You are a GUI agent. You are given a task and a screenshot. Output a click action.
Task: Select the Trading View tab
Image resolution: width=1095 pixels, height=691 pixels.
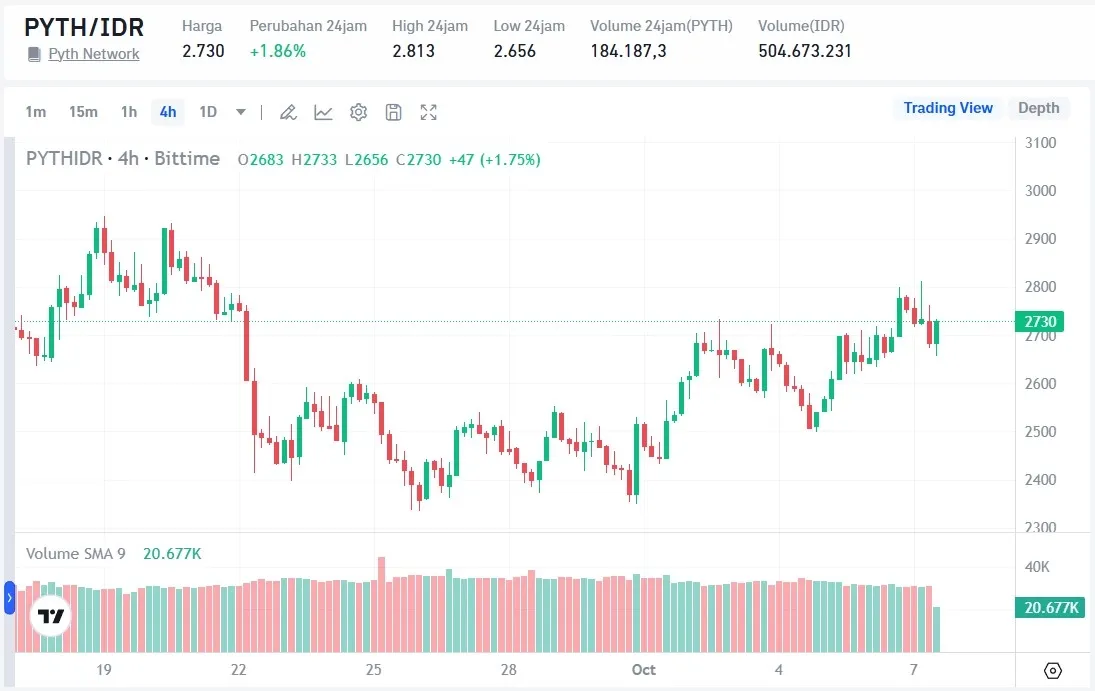click(948, 108)
